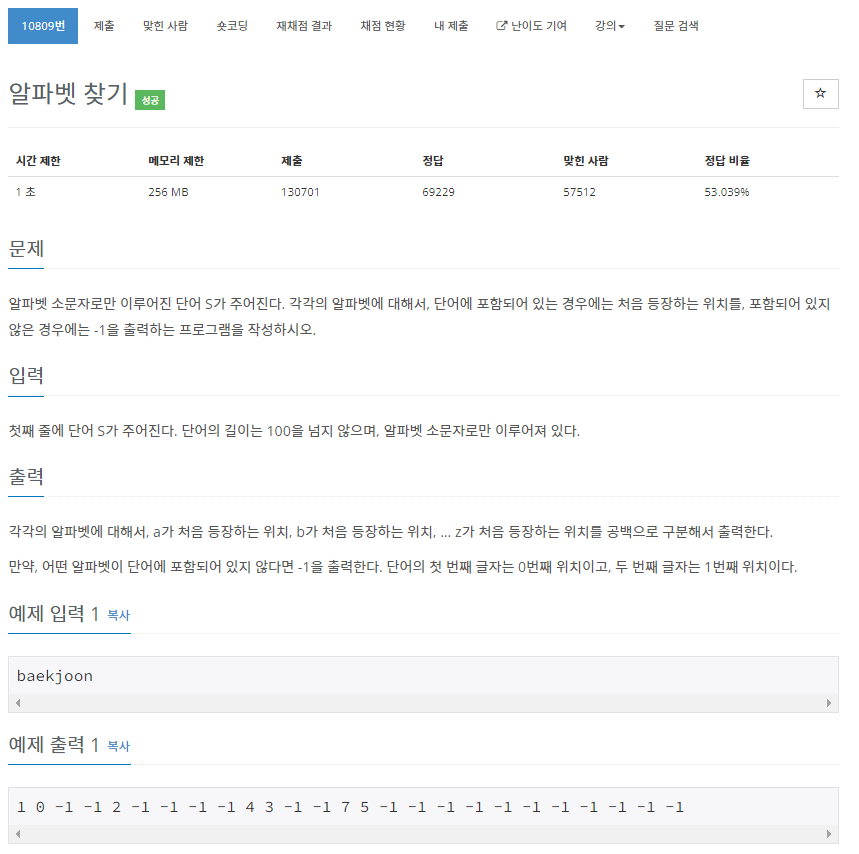Click the green 성공 badge
The width and height of the screenshot is (859, 854).
pos(150,100)
